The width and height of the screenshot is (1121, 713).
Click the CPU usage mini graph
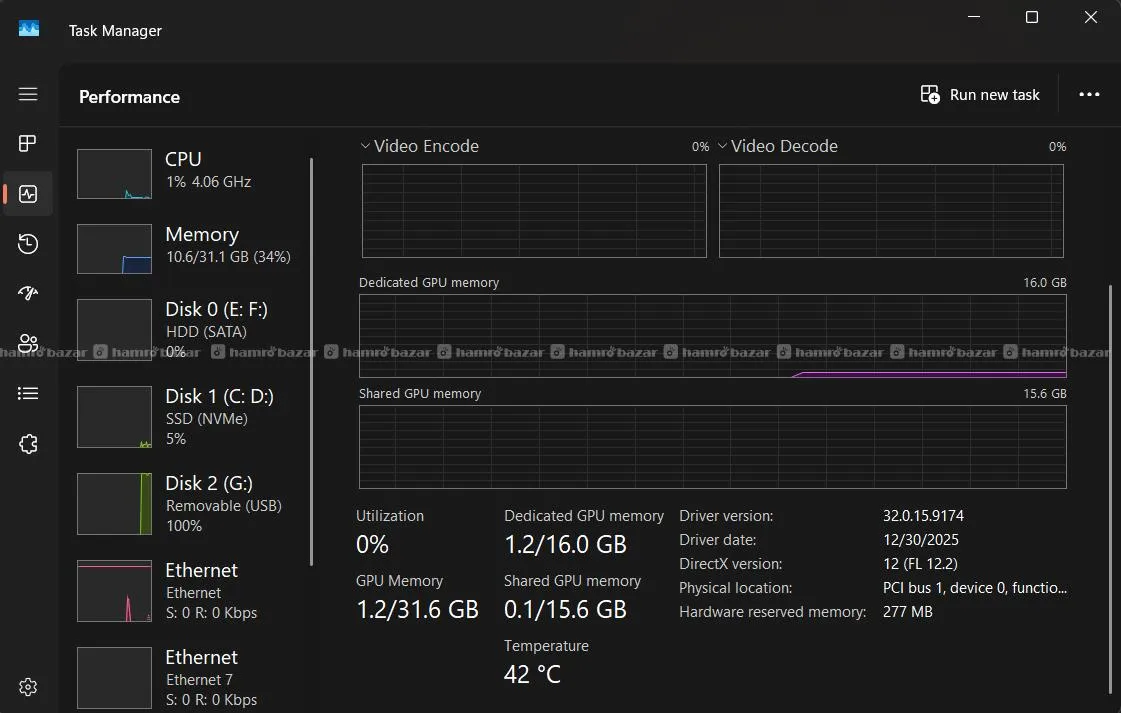tap(114, 174)
